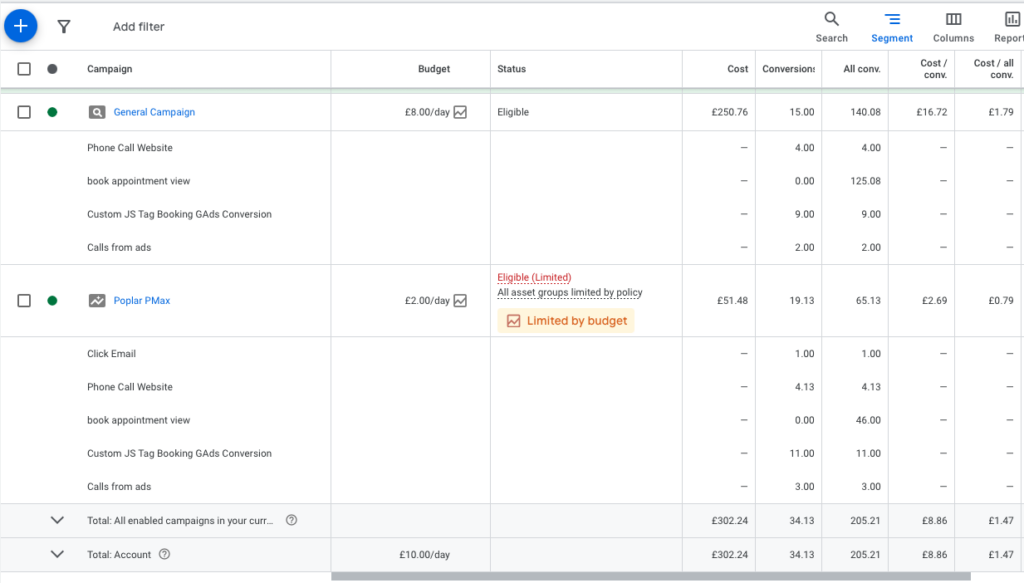This screenshot has width=1024, height=583.
Task: Sort by the All conv. column header
Action: point(861,69)
